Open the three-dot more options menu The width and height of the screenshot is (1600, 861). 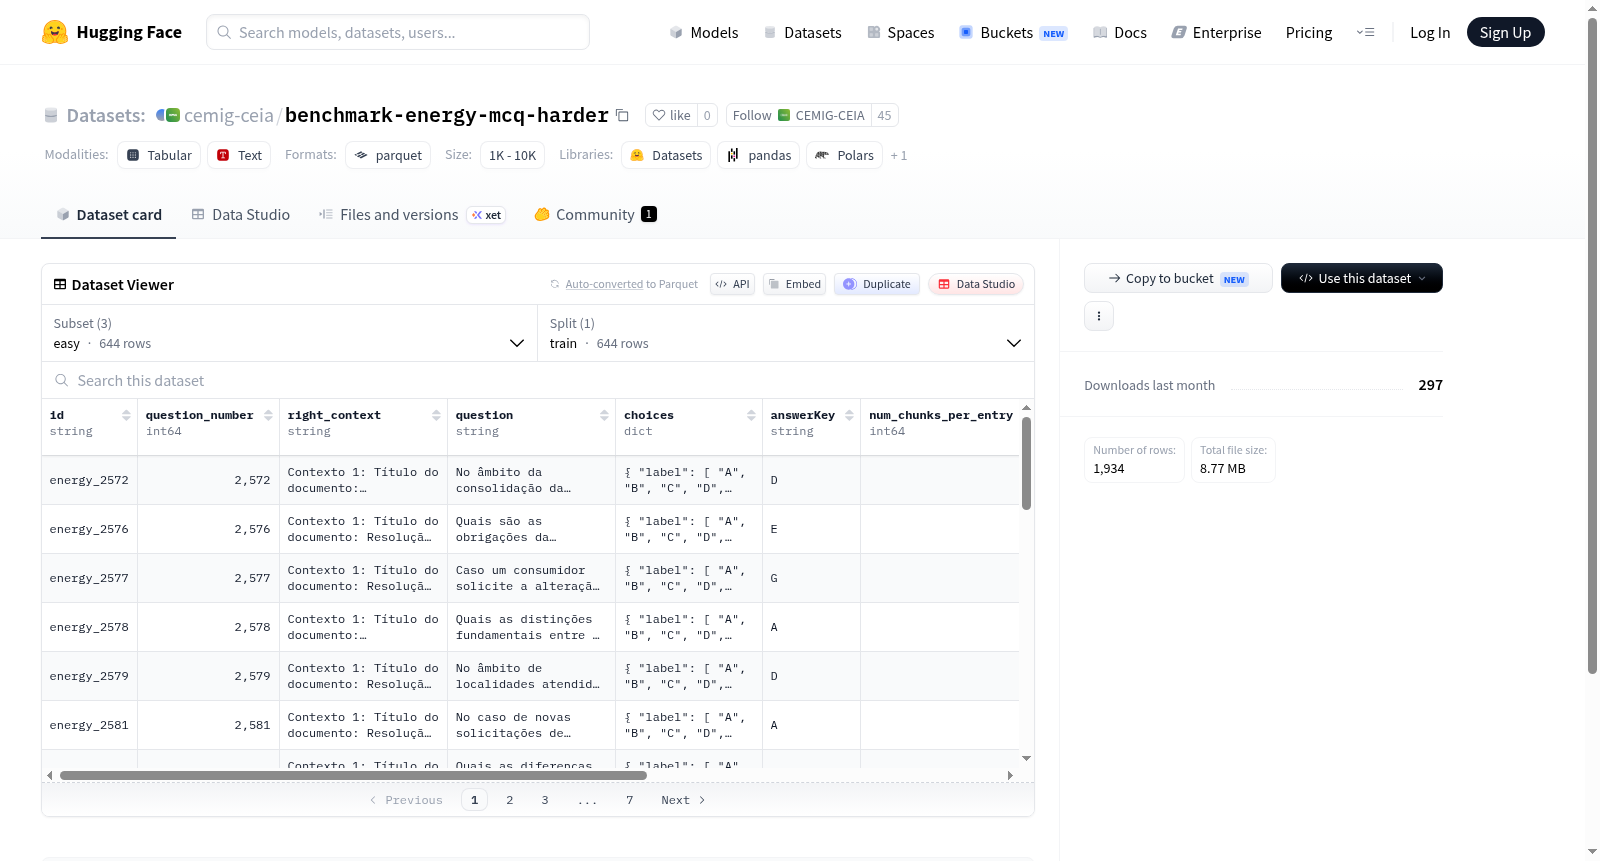pyautogui.click(x=1099, y=316)
